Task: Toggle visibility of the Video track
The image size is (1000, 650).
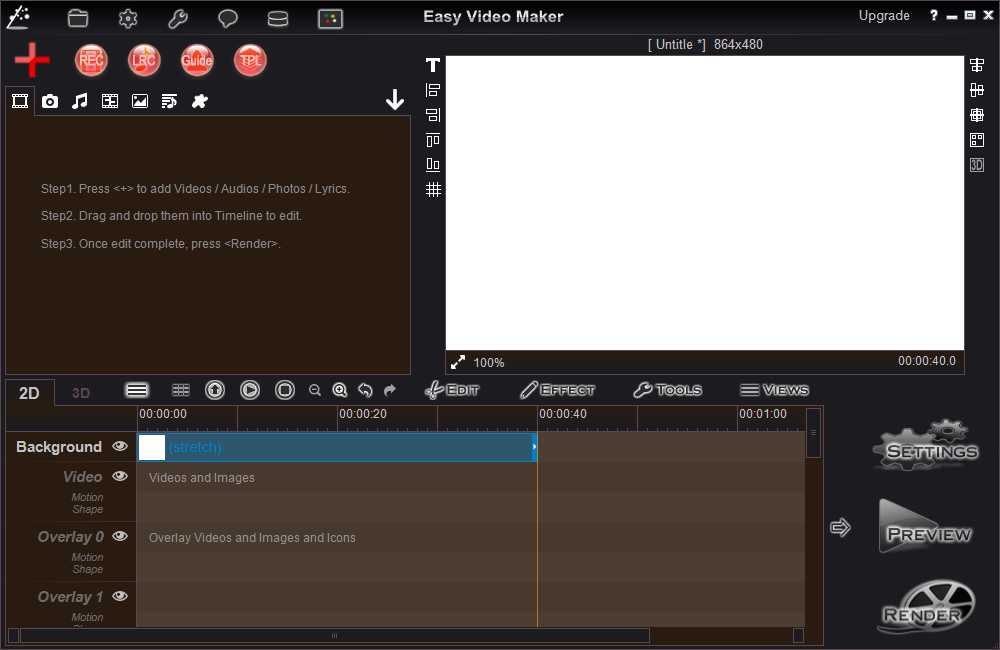Action: (120, 476)
